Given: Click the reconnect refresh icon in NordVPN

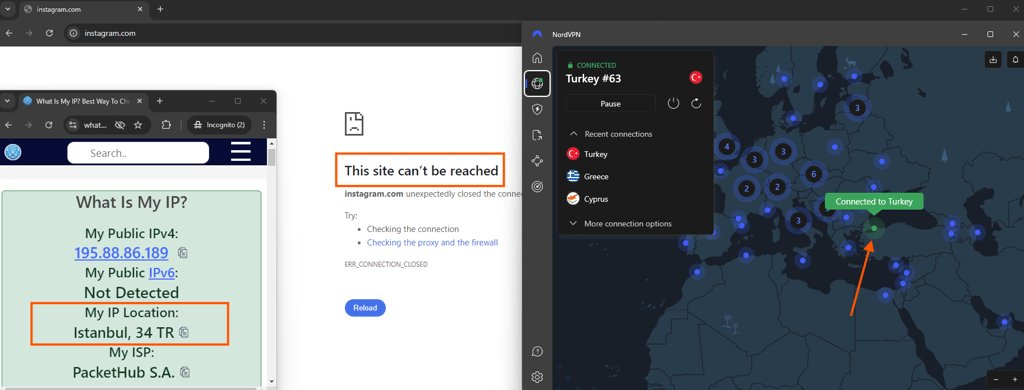Looking at the screenshot, I should click(696, 103).
